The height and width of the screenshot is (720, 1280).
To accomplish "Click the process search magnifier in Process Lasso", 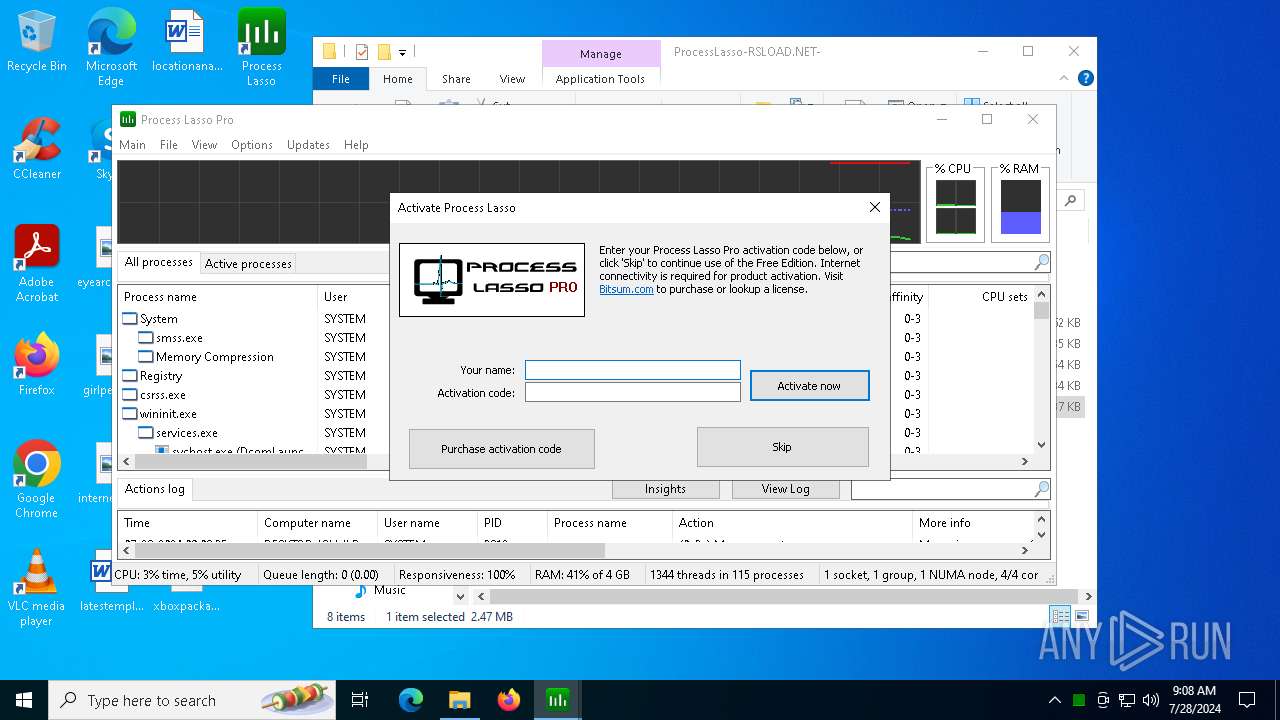I will [x=1041, y=262].
